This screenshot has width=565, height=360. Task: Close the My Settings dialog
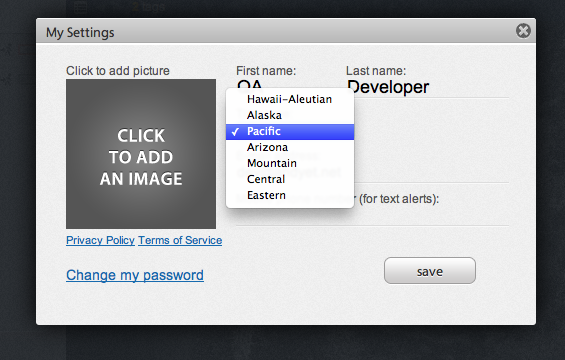[x=523, y=31]
